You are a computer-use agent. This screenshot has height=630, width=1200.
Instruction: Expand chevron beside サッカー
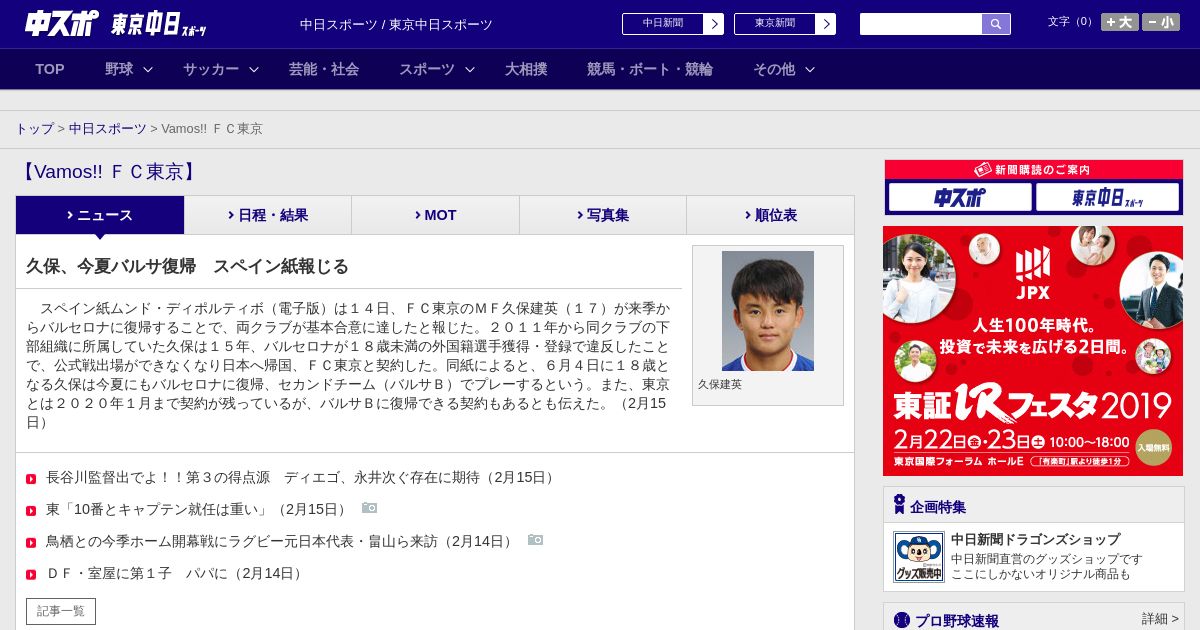pos(254,70)
